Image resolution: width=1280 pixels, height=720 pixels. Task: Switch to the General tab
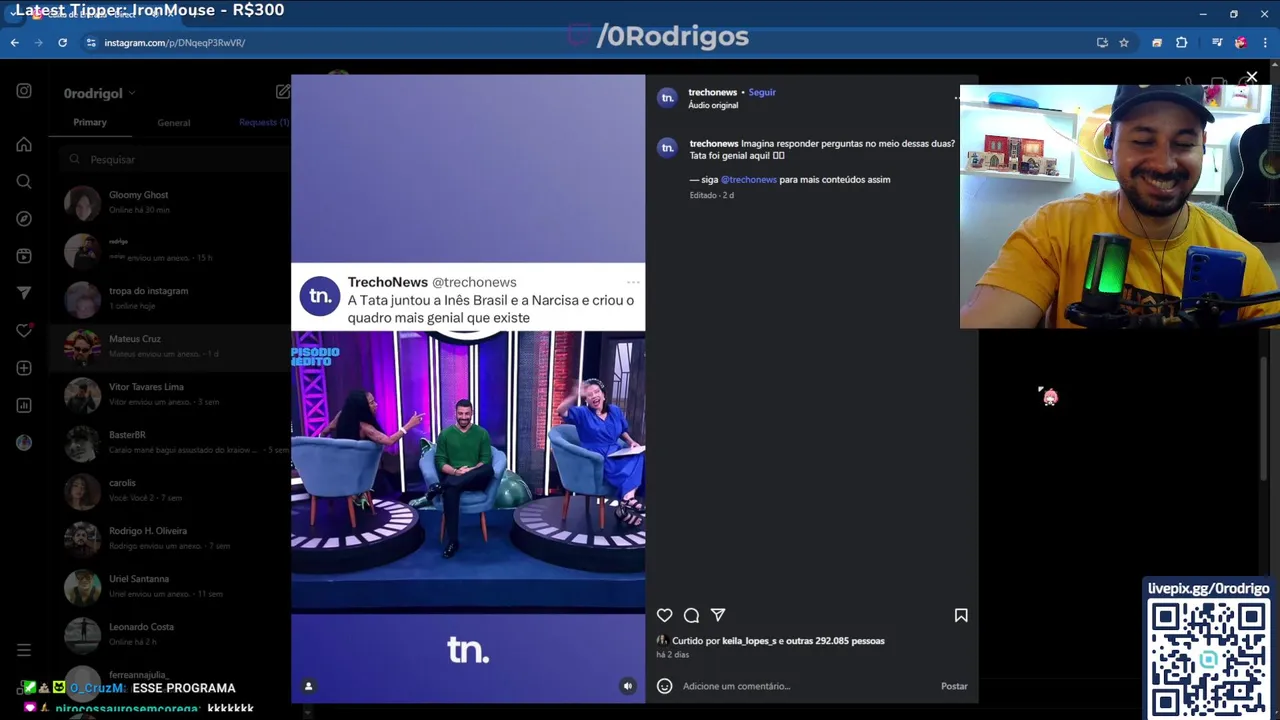pyautogui.click(x=173, y=123)
